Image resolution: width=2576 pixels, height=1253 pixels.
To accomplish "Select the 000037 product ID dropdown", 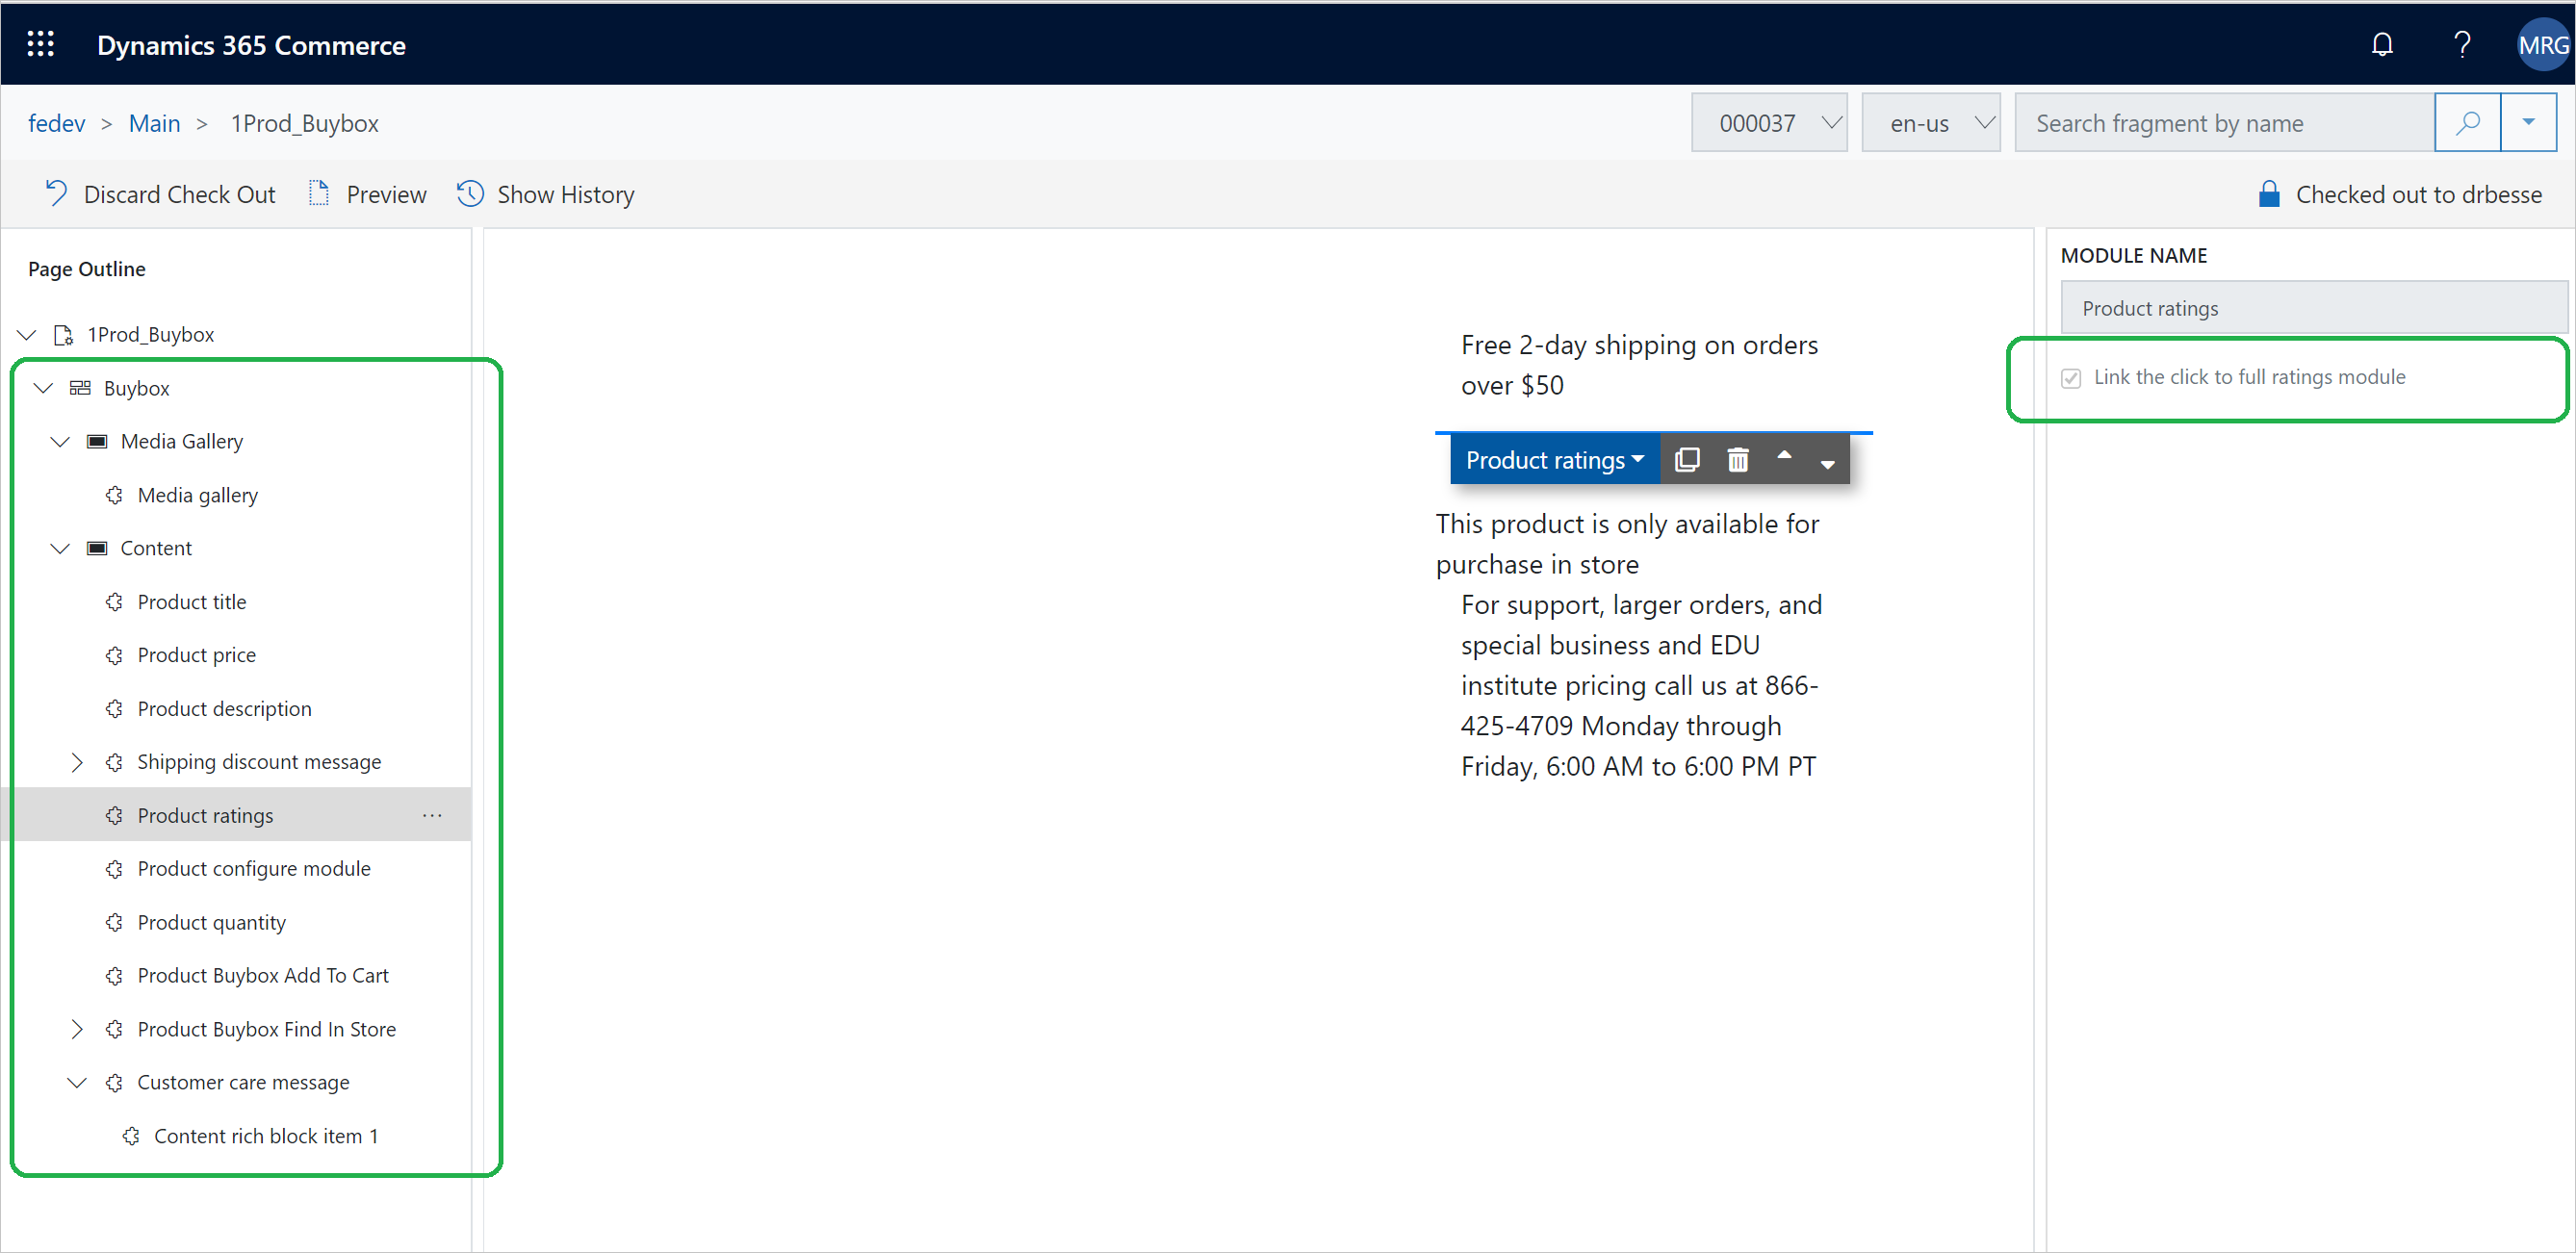I will (1771, 123).
